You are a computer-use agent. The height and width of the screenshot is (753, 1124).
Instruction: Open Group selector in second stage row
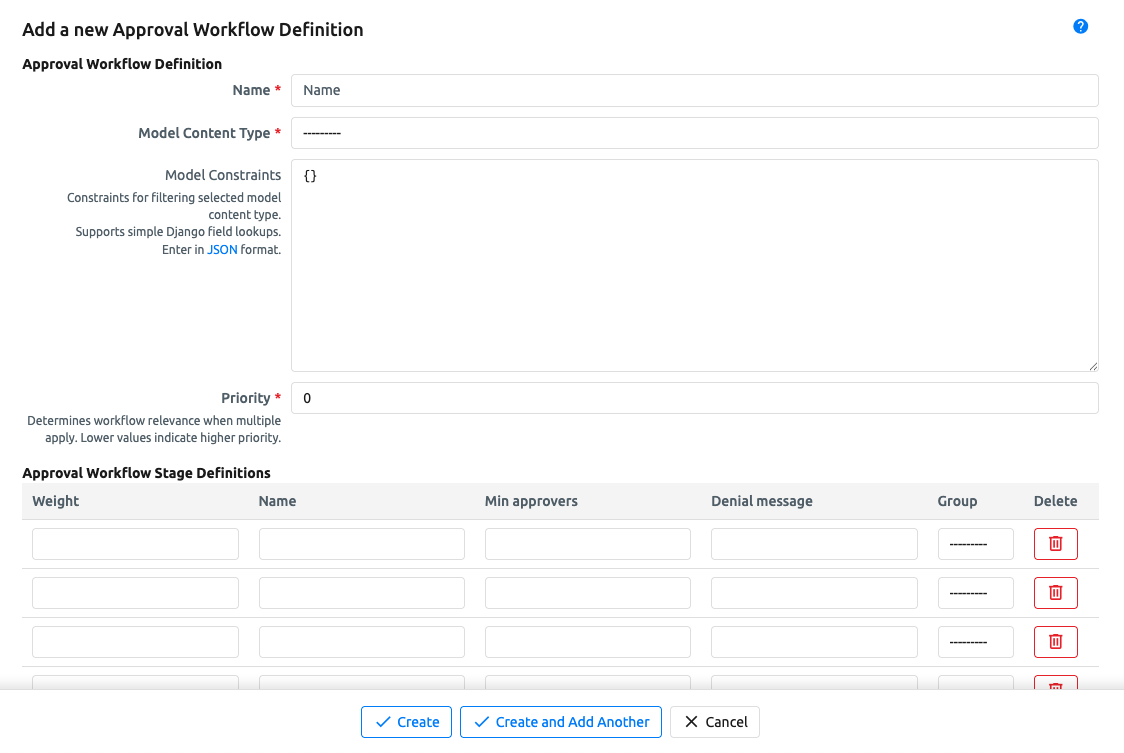[975, 593]
